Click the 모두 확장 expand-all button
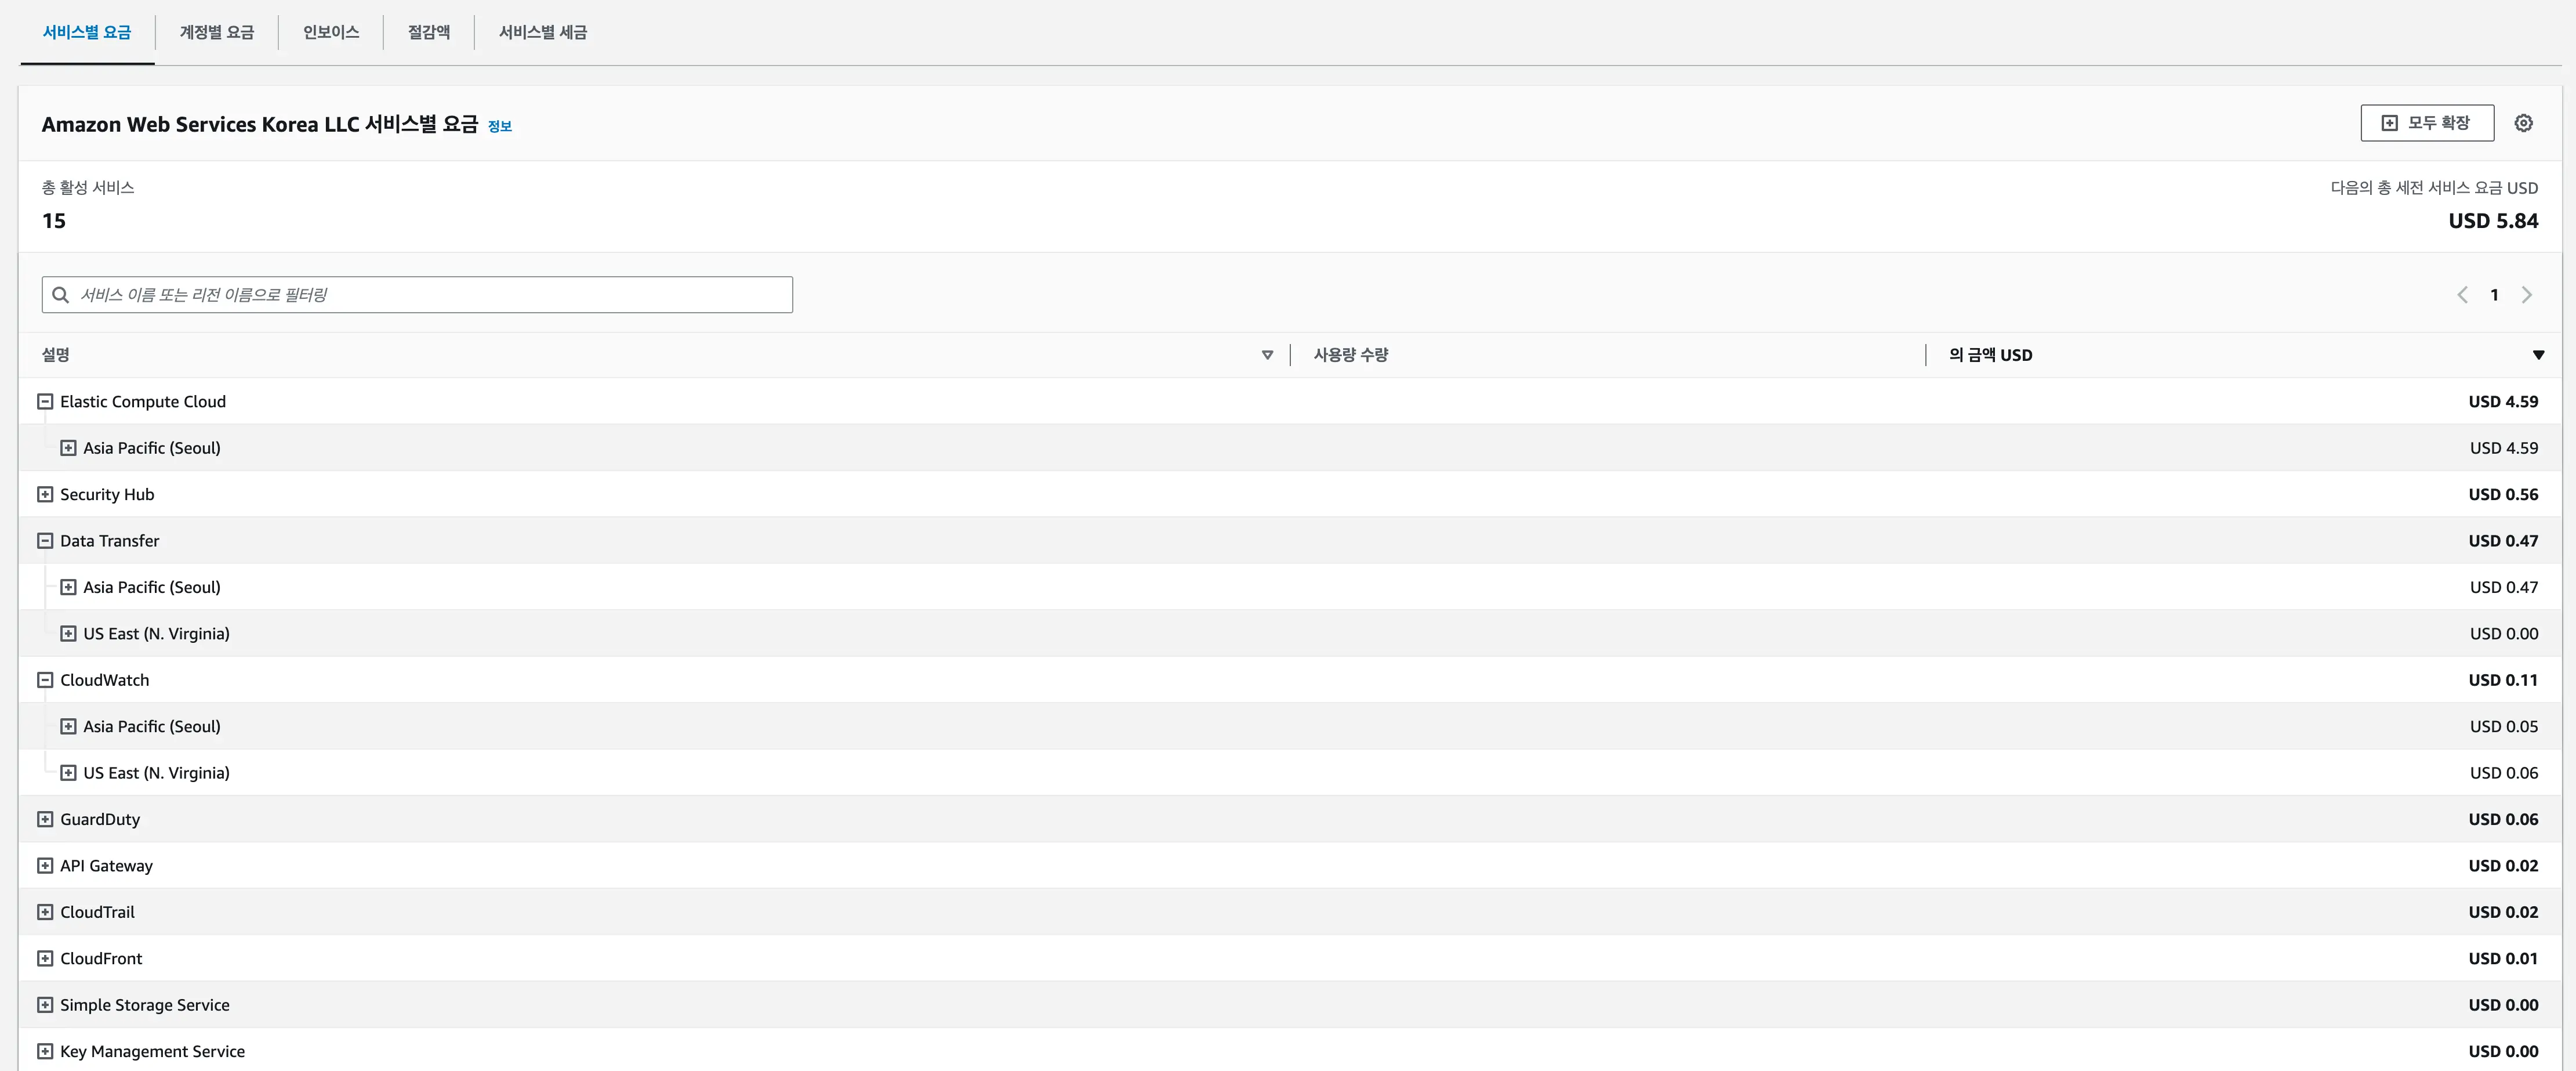 (2427, 123)
